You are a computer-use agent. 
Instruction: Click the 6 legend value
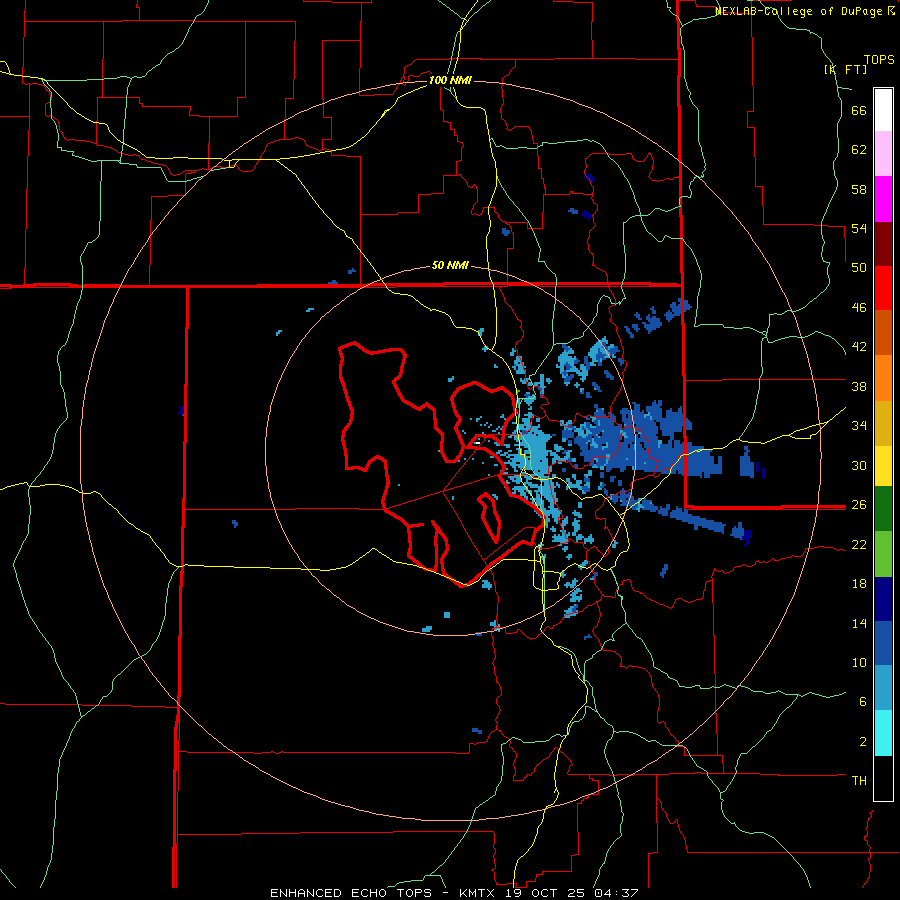click(863, 701)
